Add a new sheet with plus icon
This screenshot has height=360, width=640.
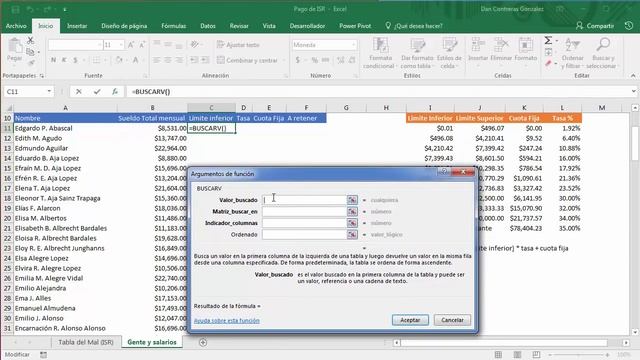click(203, 342)
